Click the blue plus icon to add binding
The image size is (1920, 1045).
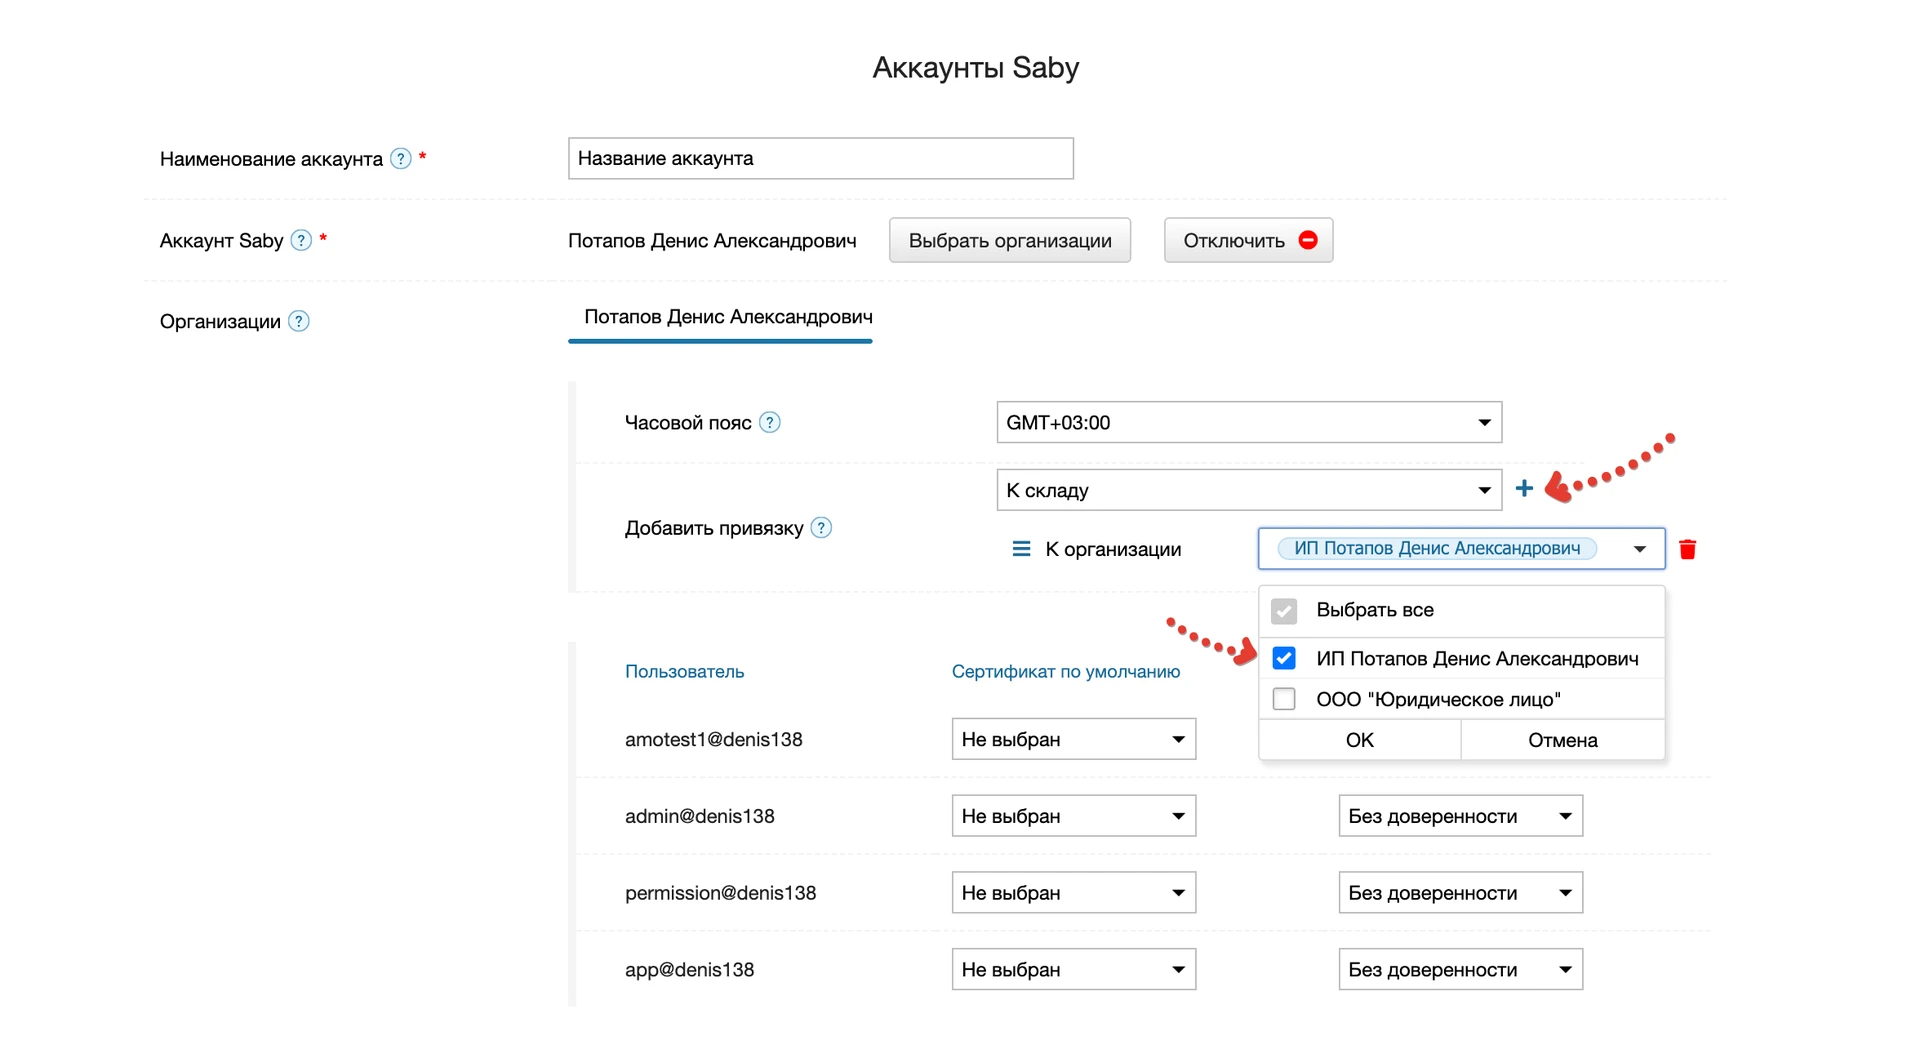(x=1523, y=488)
